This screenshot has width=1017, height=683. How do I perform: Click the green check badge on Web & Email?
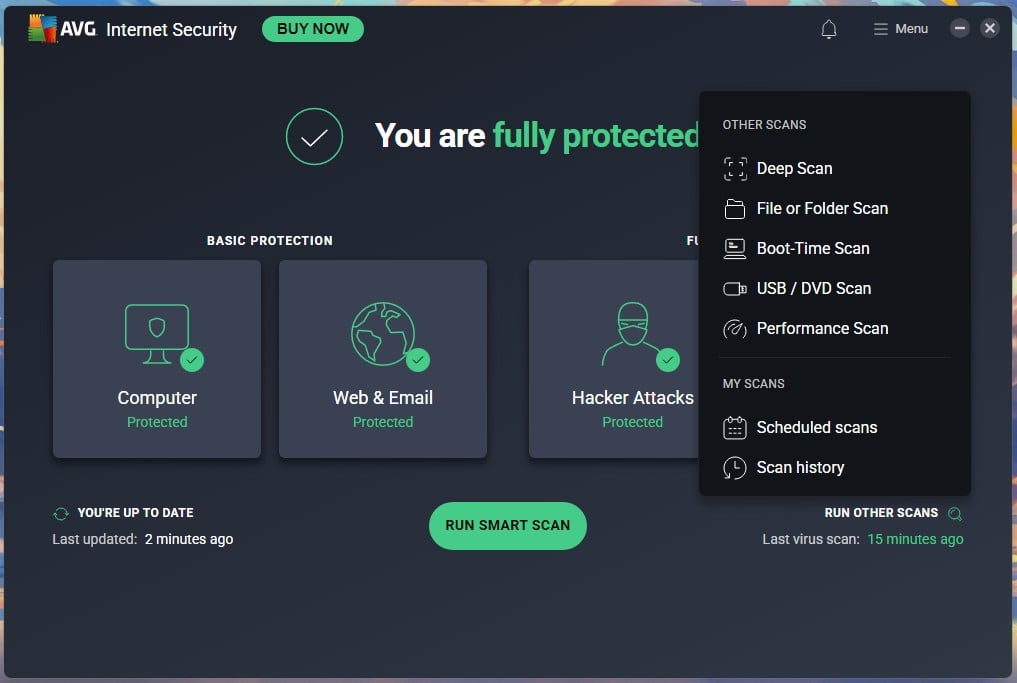coord(418,359)
